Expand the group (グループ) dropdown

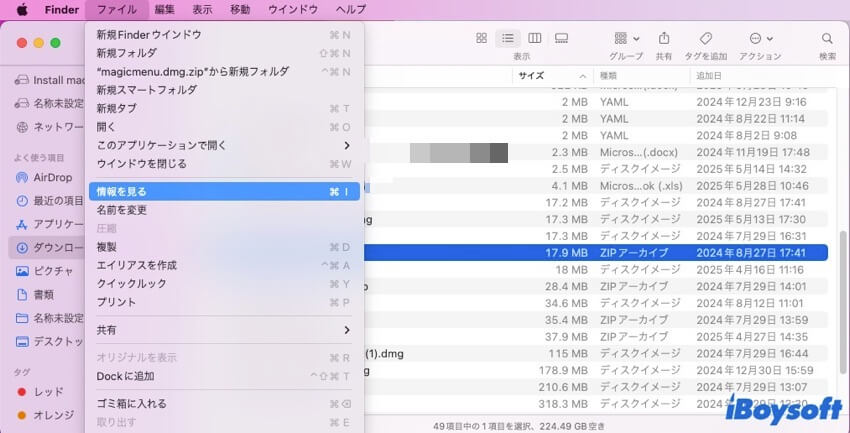(x=625, y=38)
